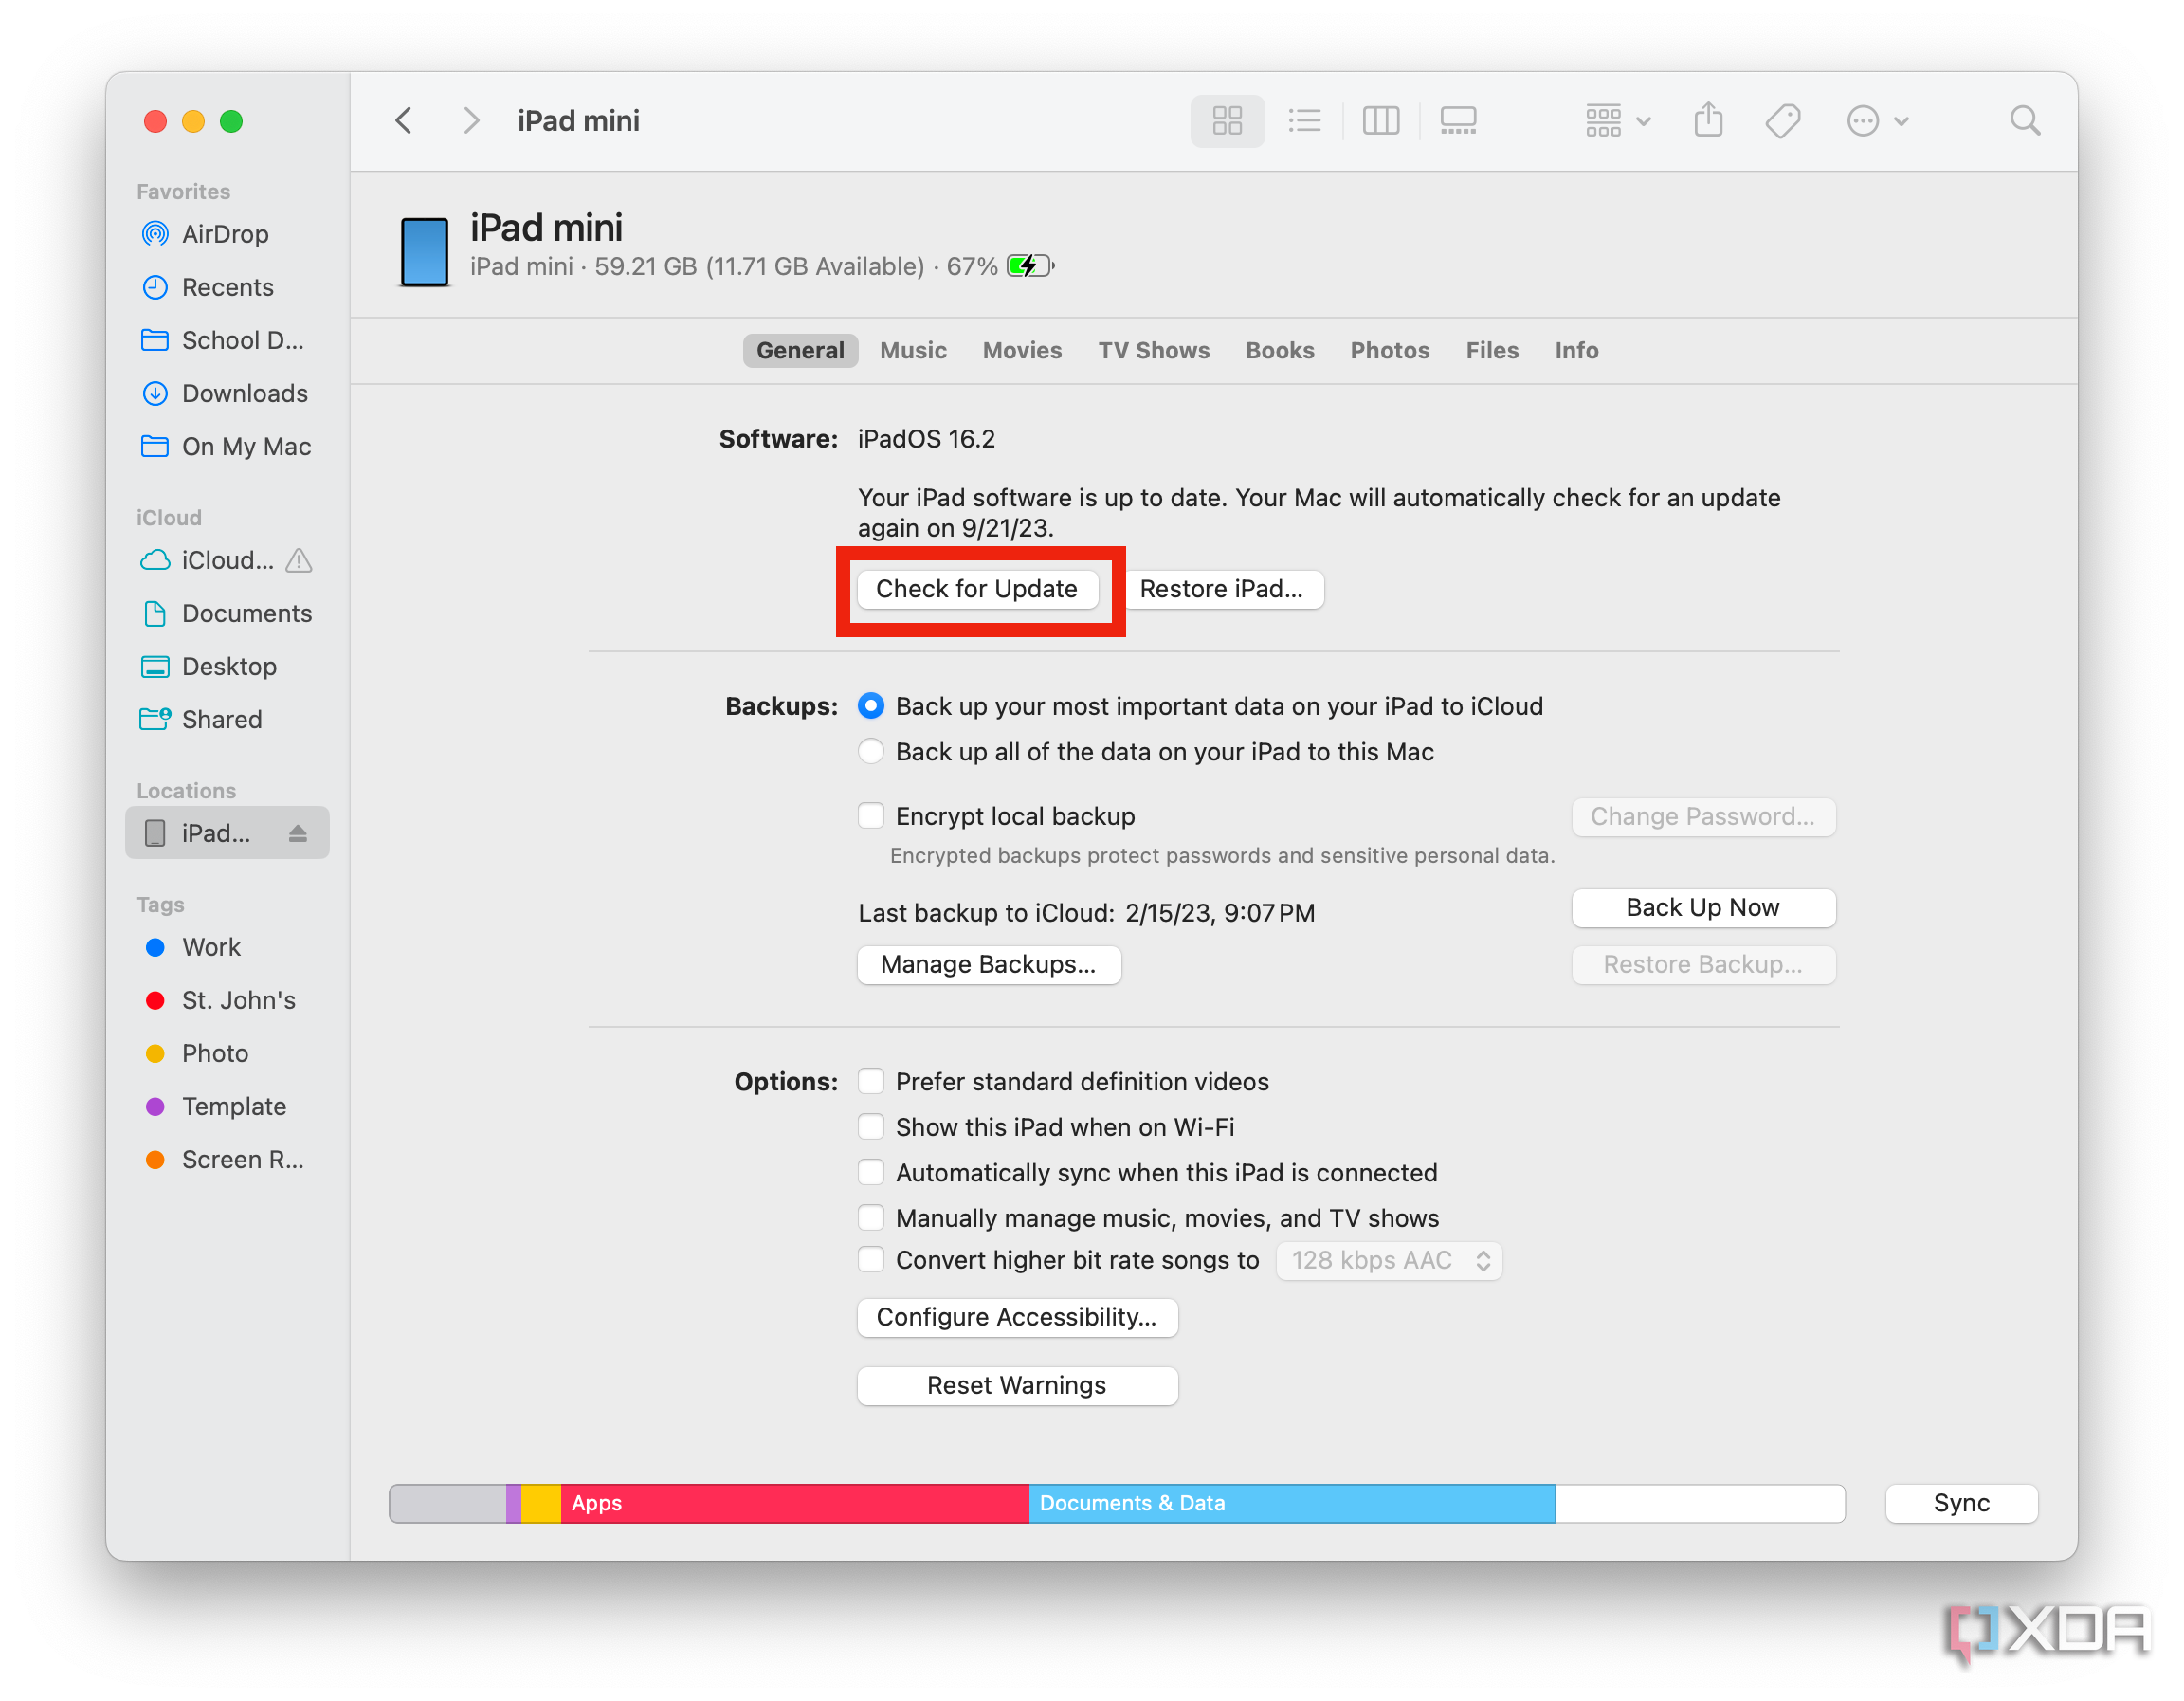This screenshot has width=2184, height=1701.
Task: Switch to icon grid view
Action: click(x=1227, y=121)
